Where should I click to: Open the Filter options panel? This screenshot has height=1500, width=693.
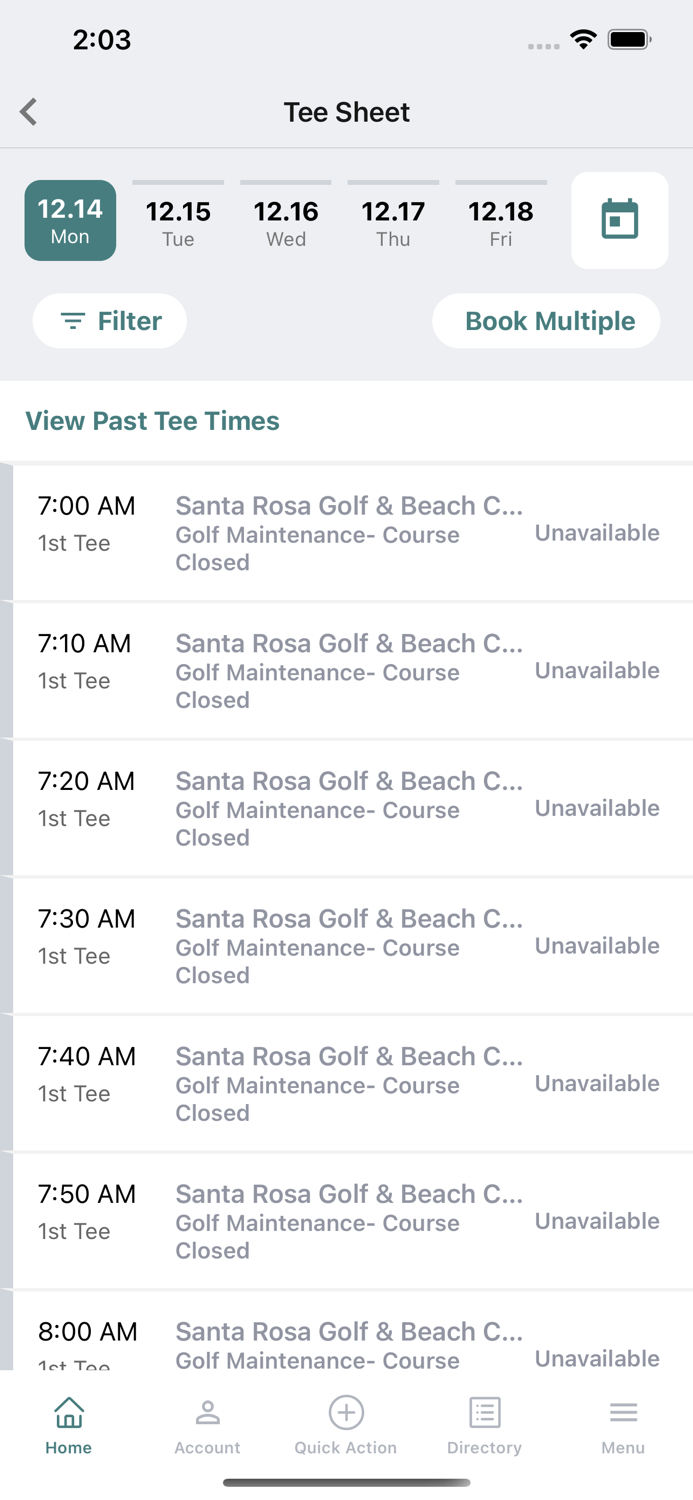[109, 321]
